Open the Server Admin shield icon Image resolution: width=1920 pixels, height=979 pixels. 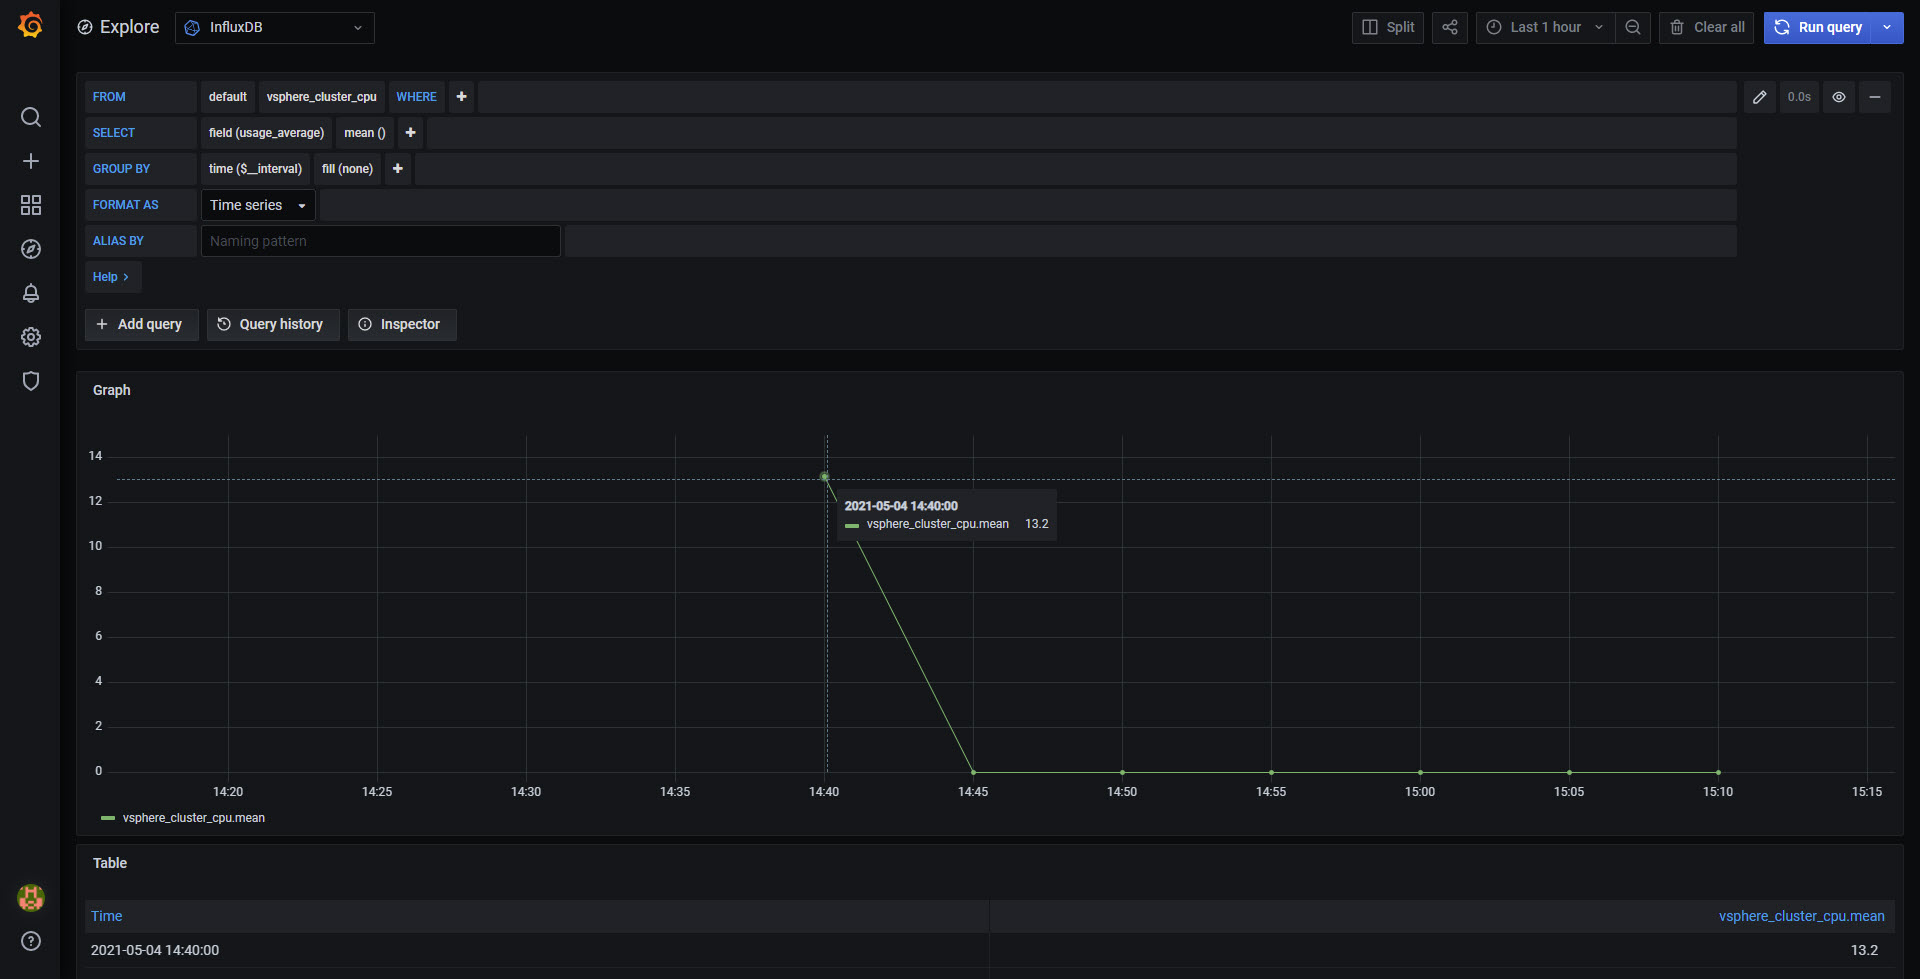pos(31,381)
